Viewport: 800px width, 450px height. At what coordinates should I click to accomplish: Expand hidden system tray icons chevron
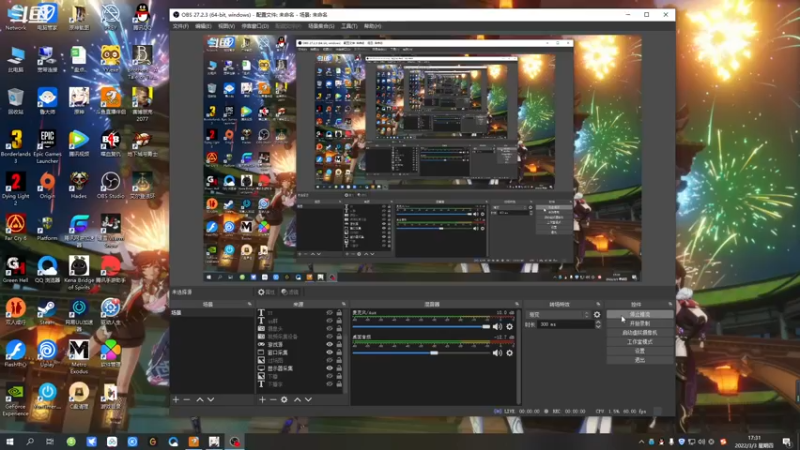point(641,442)
